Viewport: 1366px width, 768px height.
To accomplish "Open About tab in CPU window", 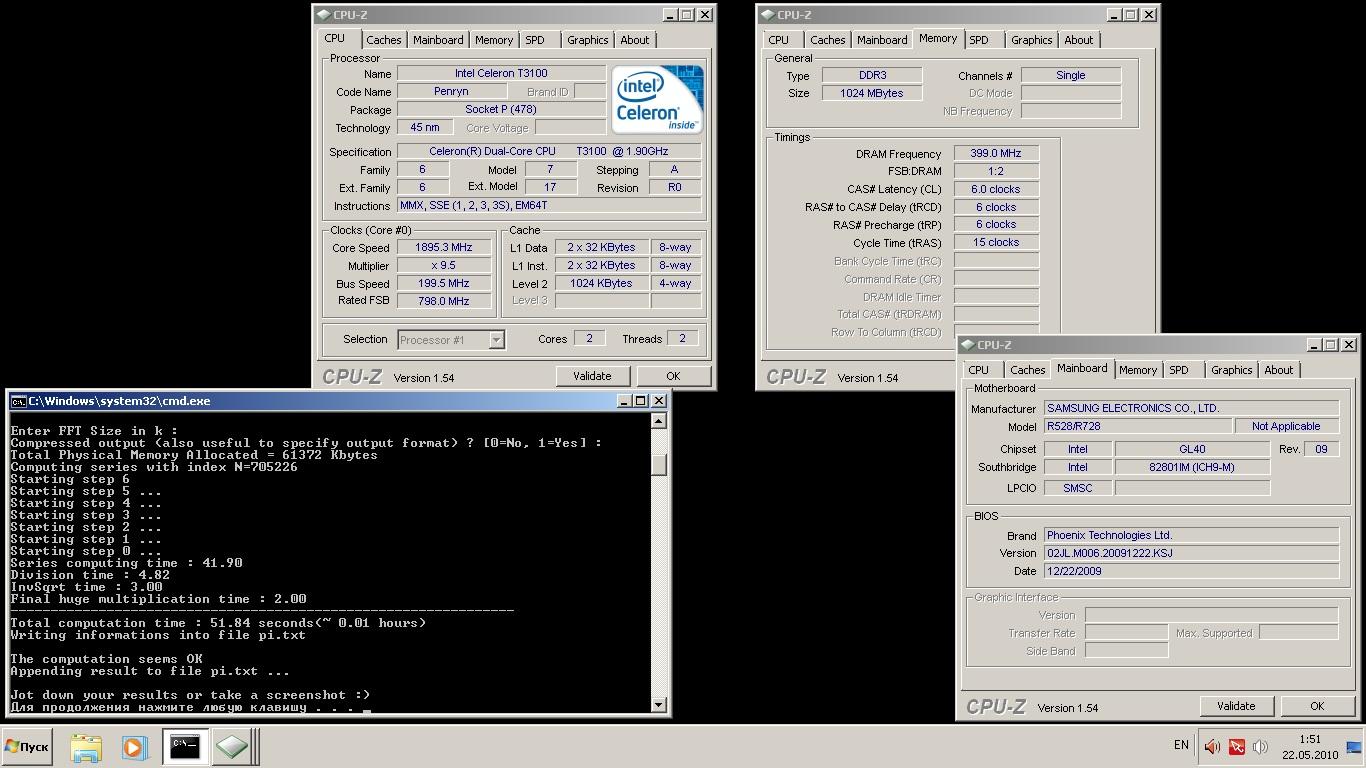I will pyautogui.click(x=635, y=40).
